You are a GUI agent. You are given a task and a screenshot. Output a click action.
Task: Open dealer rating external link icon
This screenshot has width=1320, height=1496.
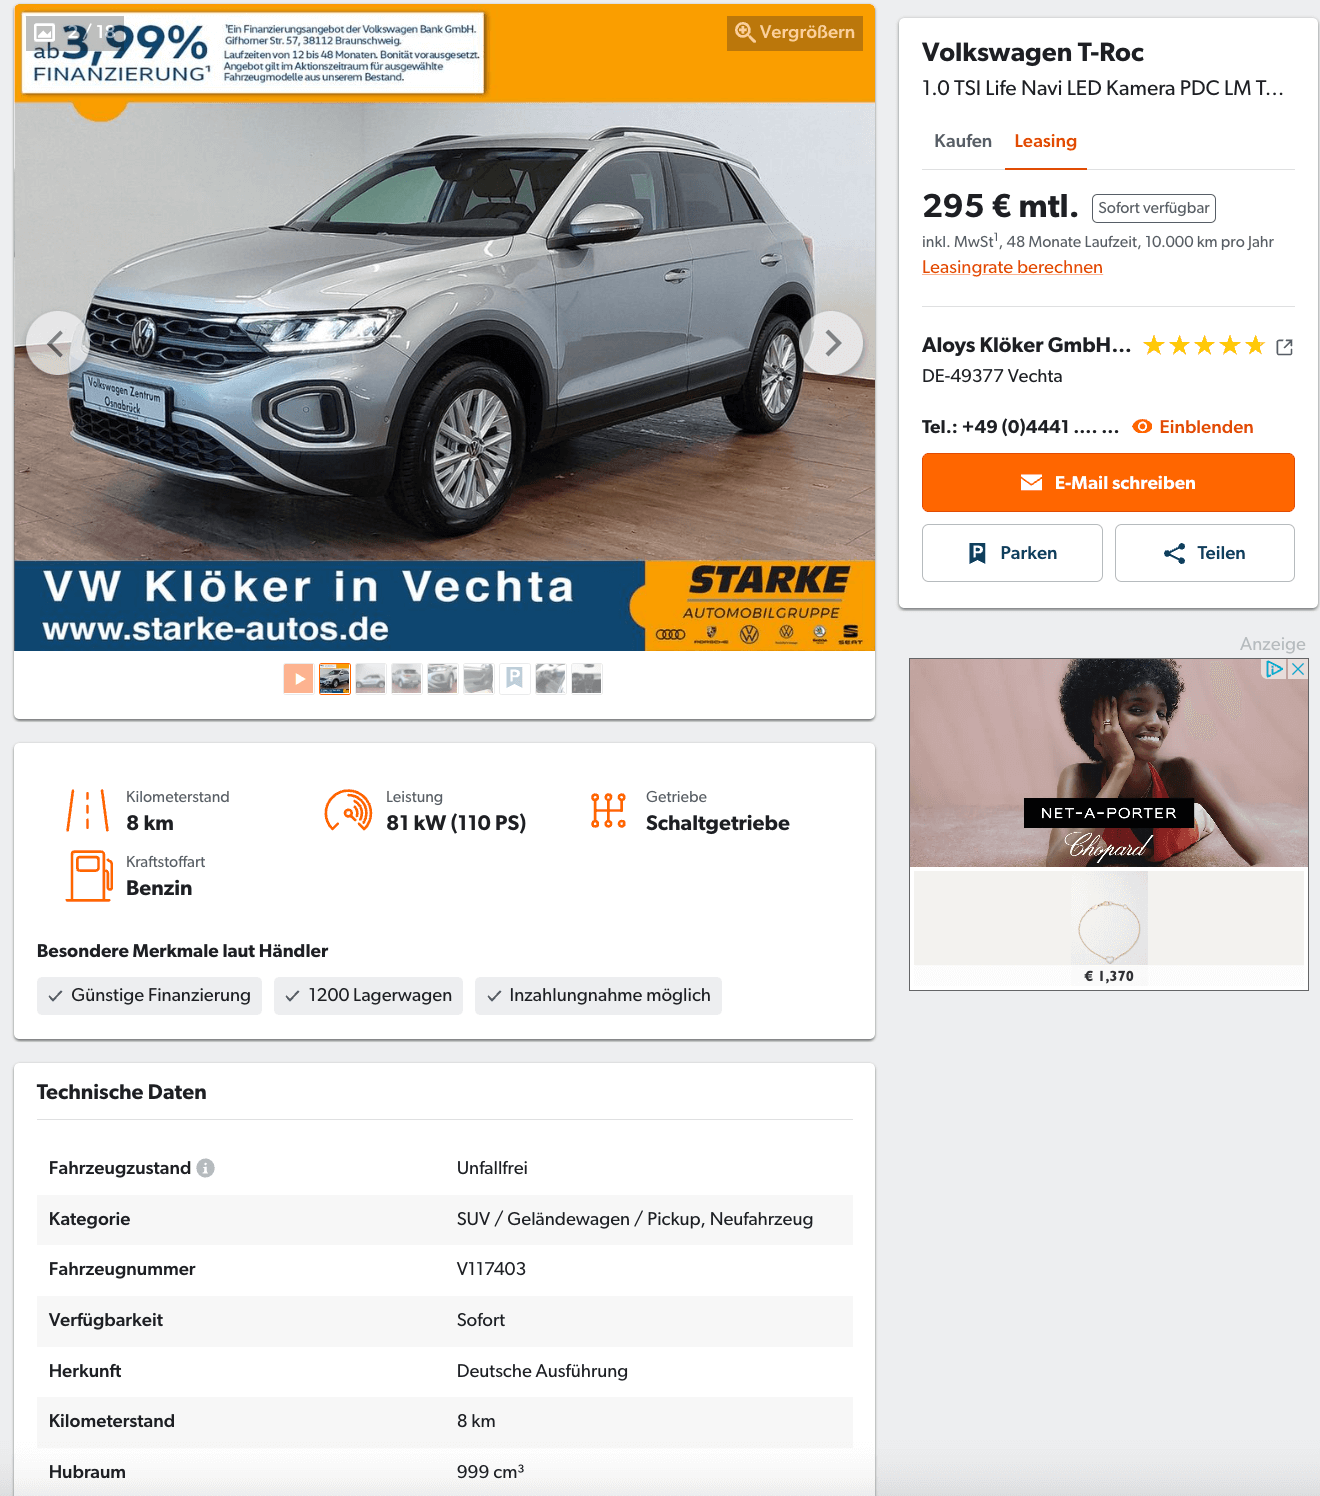coord(1285,347)
